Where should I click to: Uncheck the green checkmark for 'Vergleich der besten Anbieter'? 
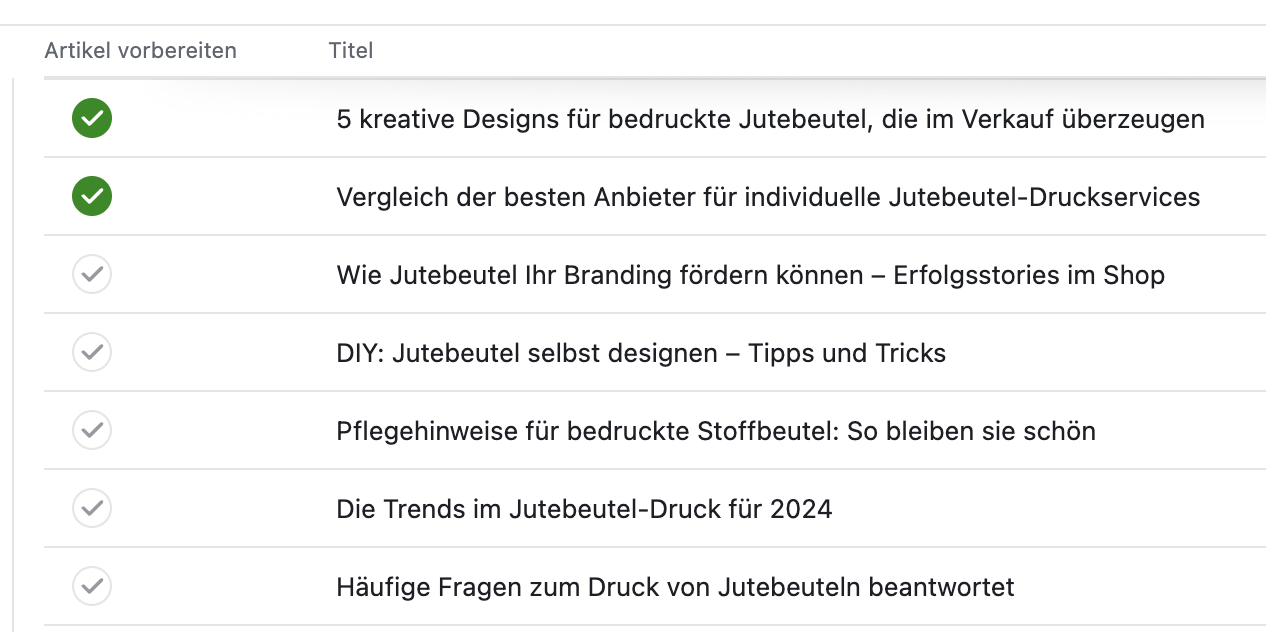tap(92, 196)
